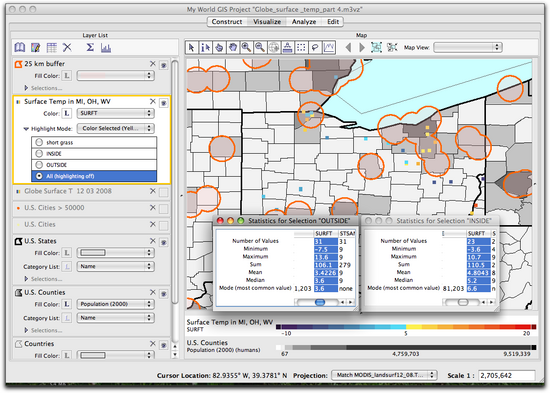
Task: Select the pointing-hand link tool
Action: (219, 47)
